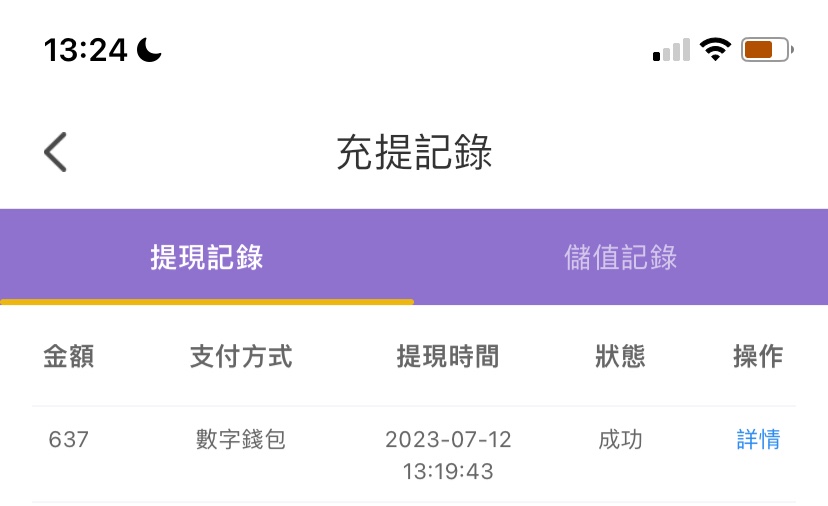Tap the yellow active tab indicator bar

coord(207,301)
